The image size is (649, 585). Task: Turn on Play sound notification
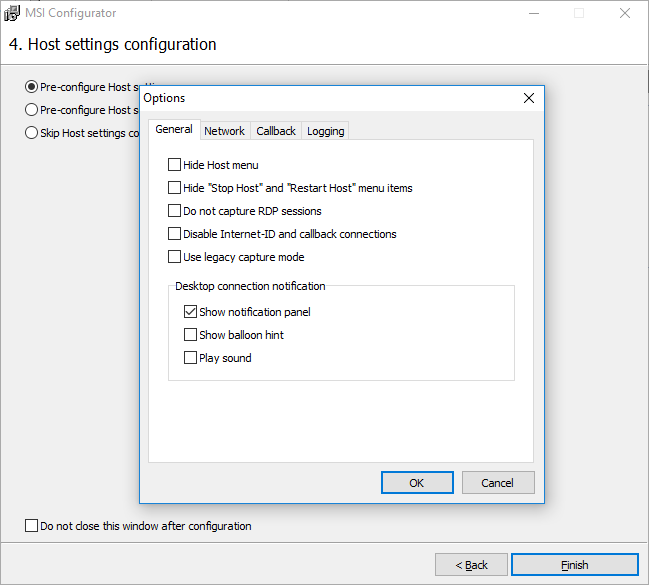(x=191, y=358)
